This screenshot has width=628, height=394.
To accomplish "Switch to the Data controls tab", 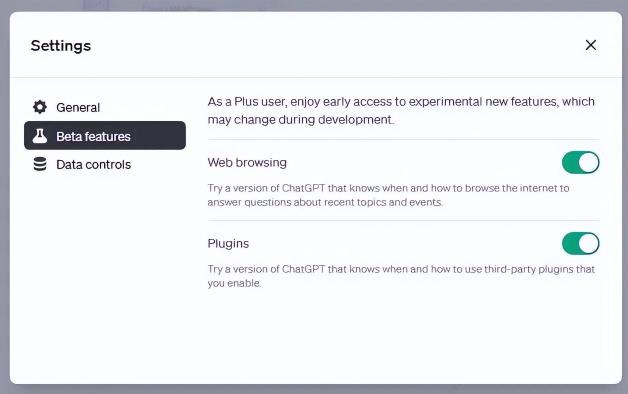I will pos(105,164).
